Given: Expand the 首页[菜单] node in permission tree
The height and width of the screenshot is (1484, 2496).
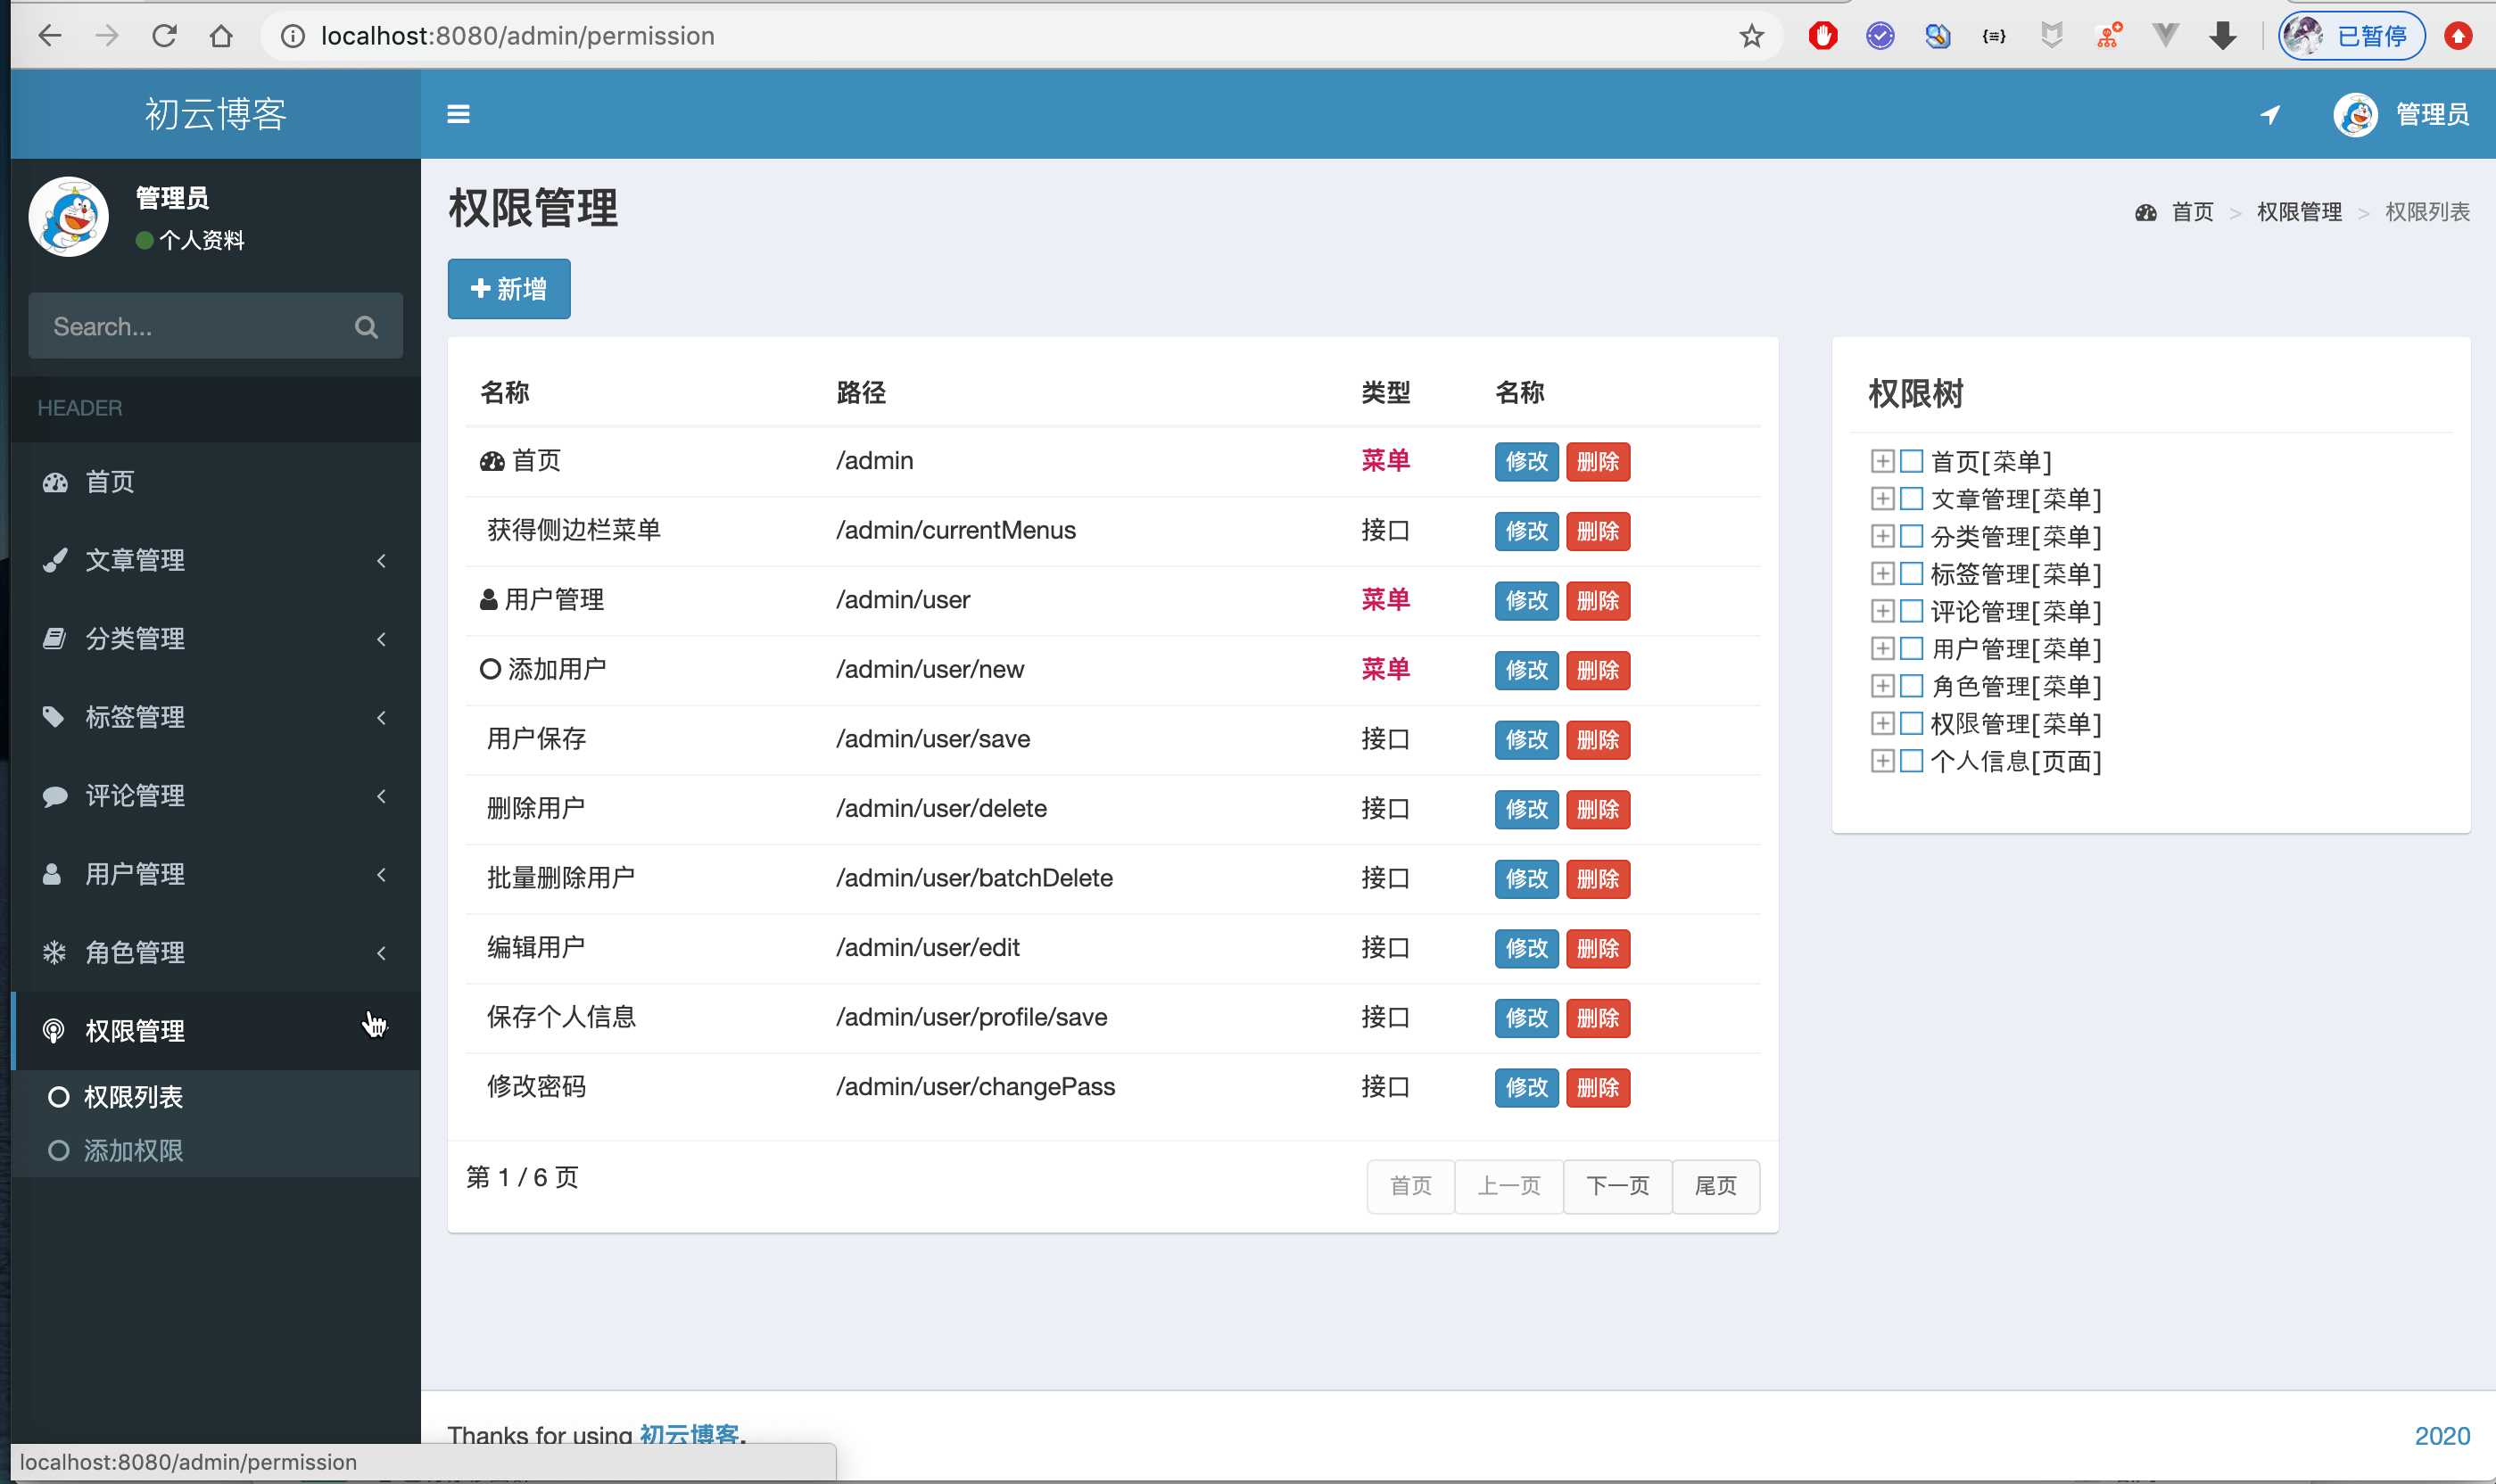Looking at the screenshot, I should coord(1882,461).
